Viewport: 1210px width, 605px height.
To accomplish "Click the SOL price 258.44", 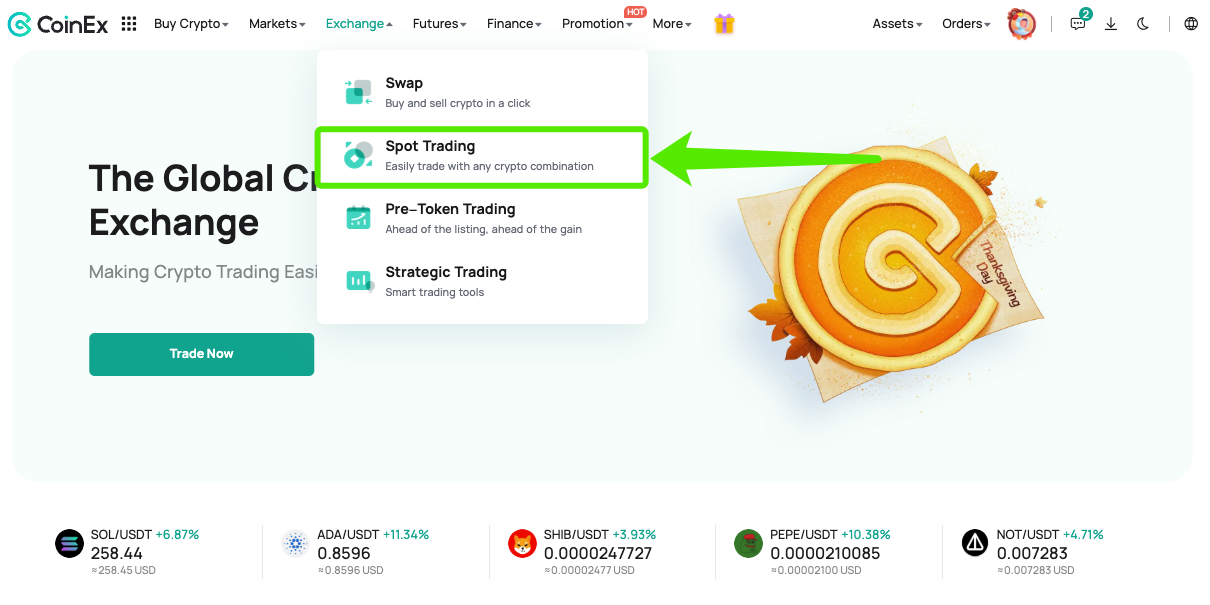I will coord(117,553).
